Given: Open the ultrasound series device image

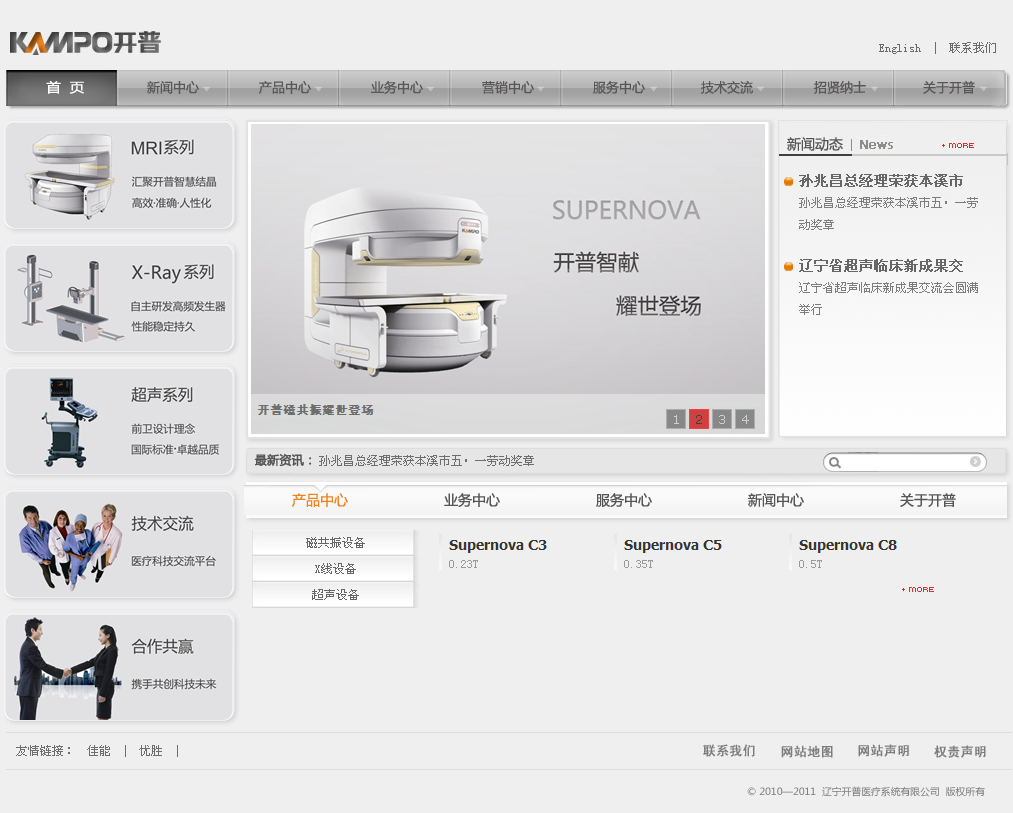Looking at the screenshot, I should pos(68,421).
